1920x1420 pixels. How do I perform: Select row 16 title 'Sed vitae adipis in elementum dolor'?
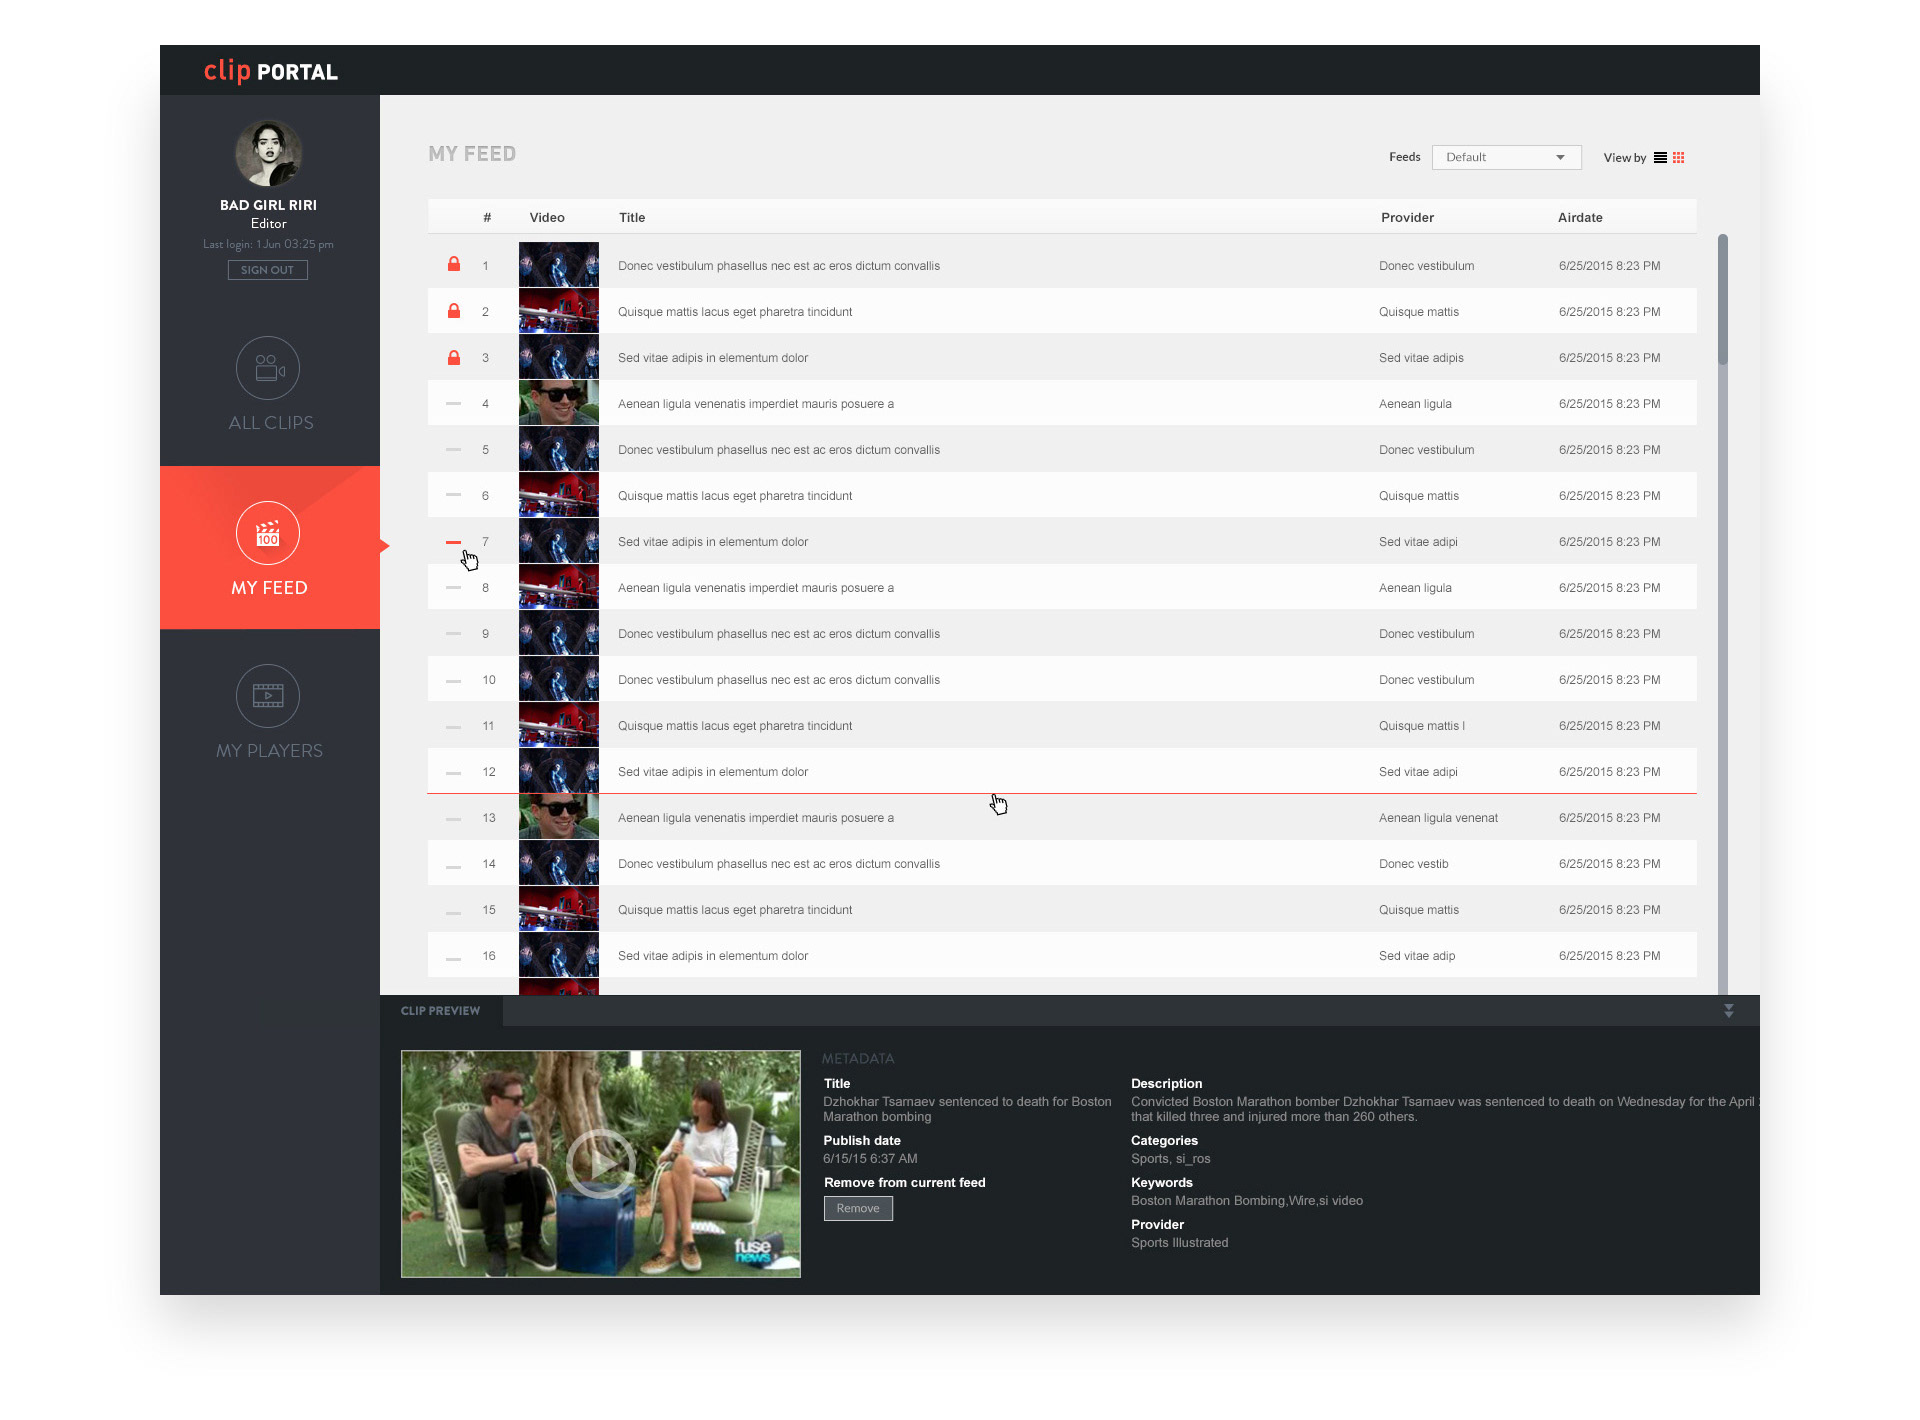(713, 956)
